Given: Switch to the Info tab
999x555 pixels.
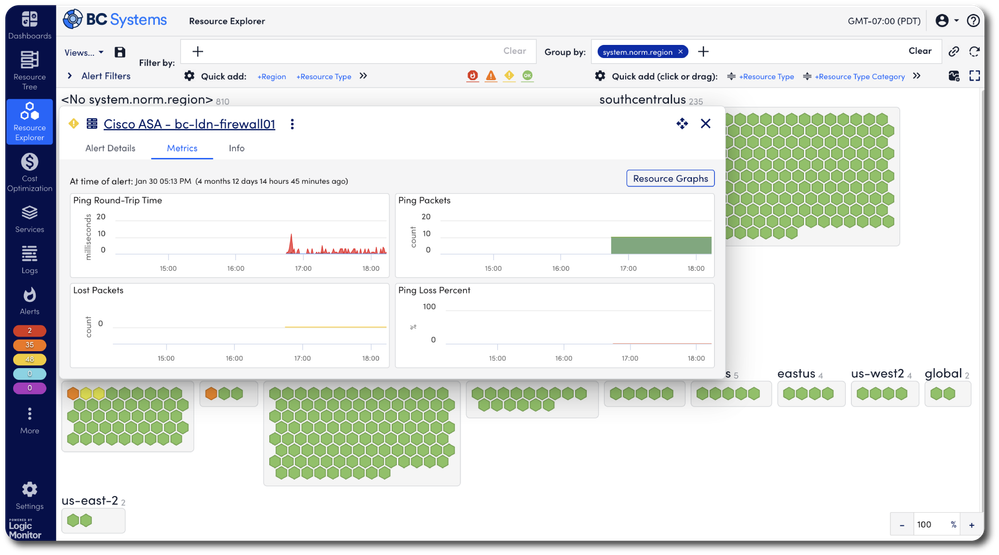Looking at the screenshot, I should coord(236,148).
